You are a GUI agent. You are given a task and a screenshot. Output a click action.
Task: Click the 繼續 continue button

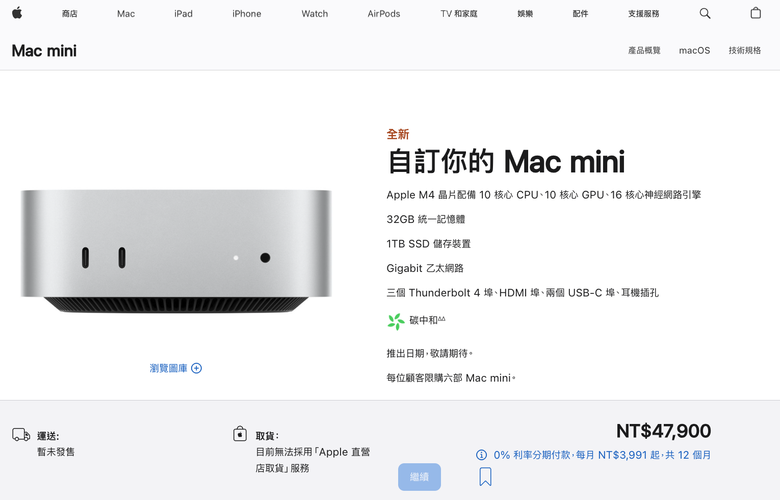(419, 477)
